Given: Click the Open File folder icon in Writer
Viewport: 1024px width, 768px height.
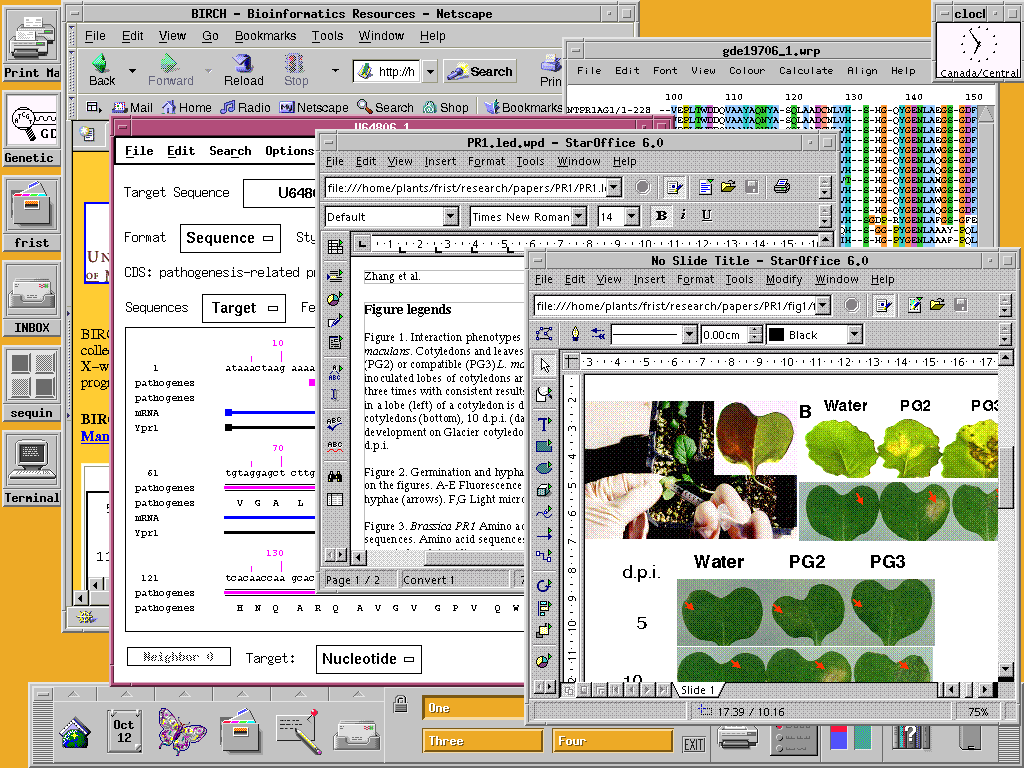Looking at the screenshot, I should 728,187.
